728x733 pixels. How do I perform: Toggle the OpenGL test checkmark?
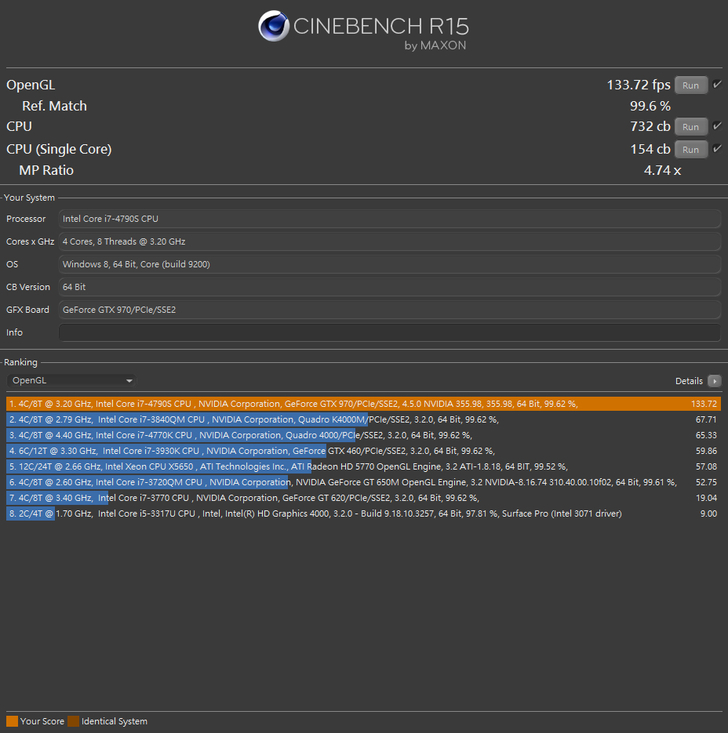[x=717, y=85]
